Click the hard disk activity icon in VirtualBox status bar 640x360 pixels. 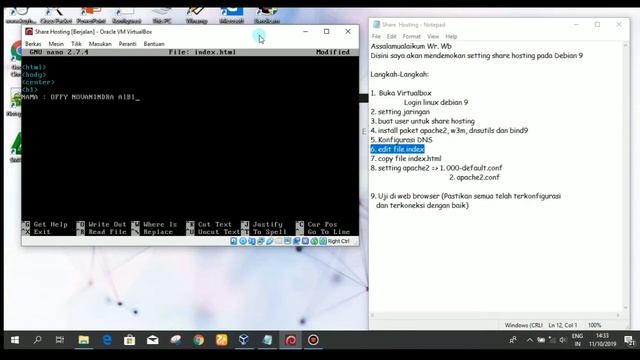pos(233,241)
